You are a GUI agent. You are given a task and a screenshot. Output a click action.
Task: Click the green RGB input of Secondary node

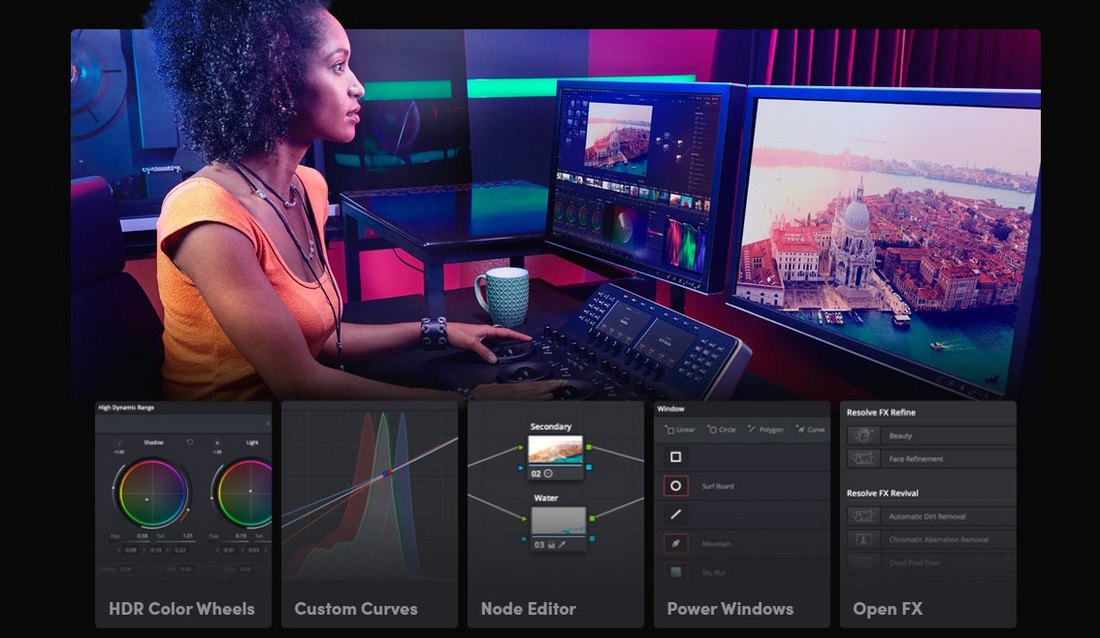(x=521, y=447)
